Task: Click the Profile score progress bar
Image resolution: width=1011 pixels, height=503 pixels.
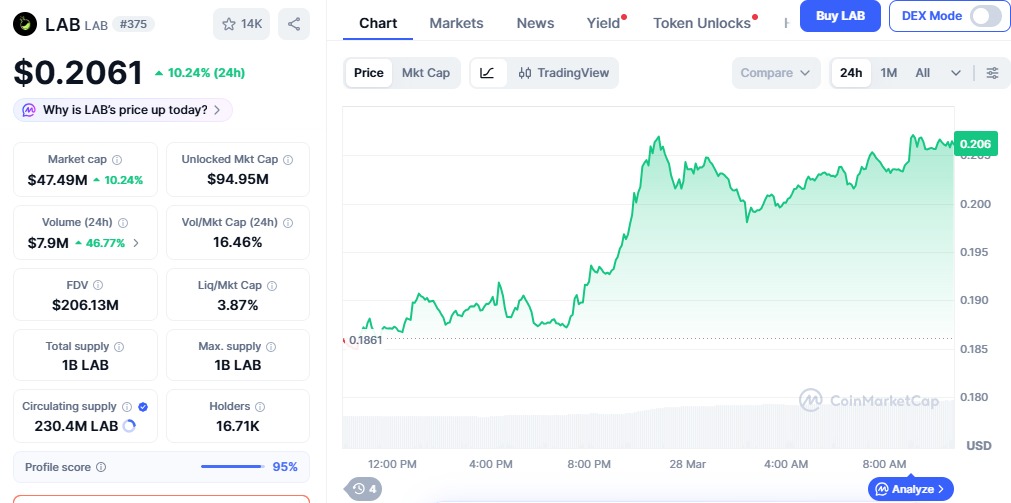Action: click(x=232, y=466)
